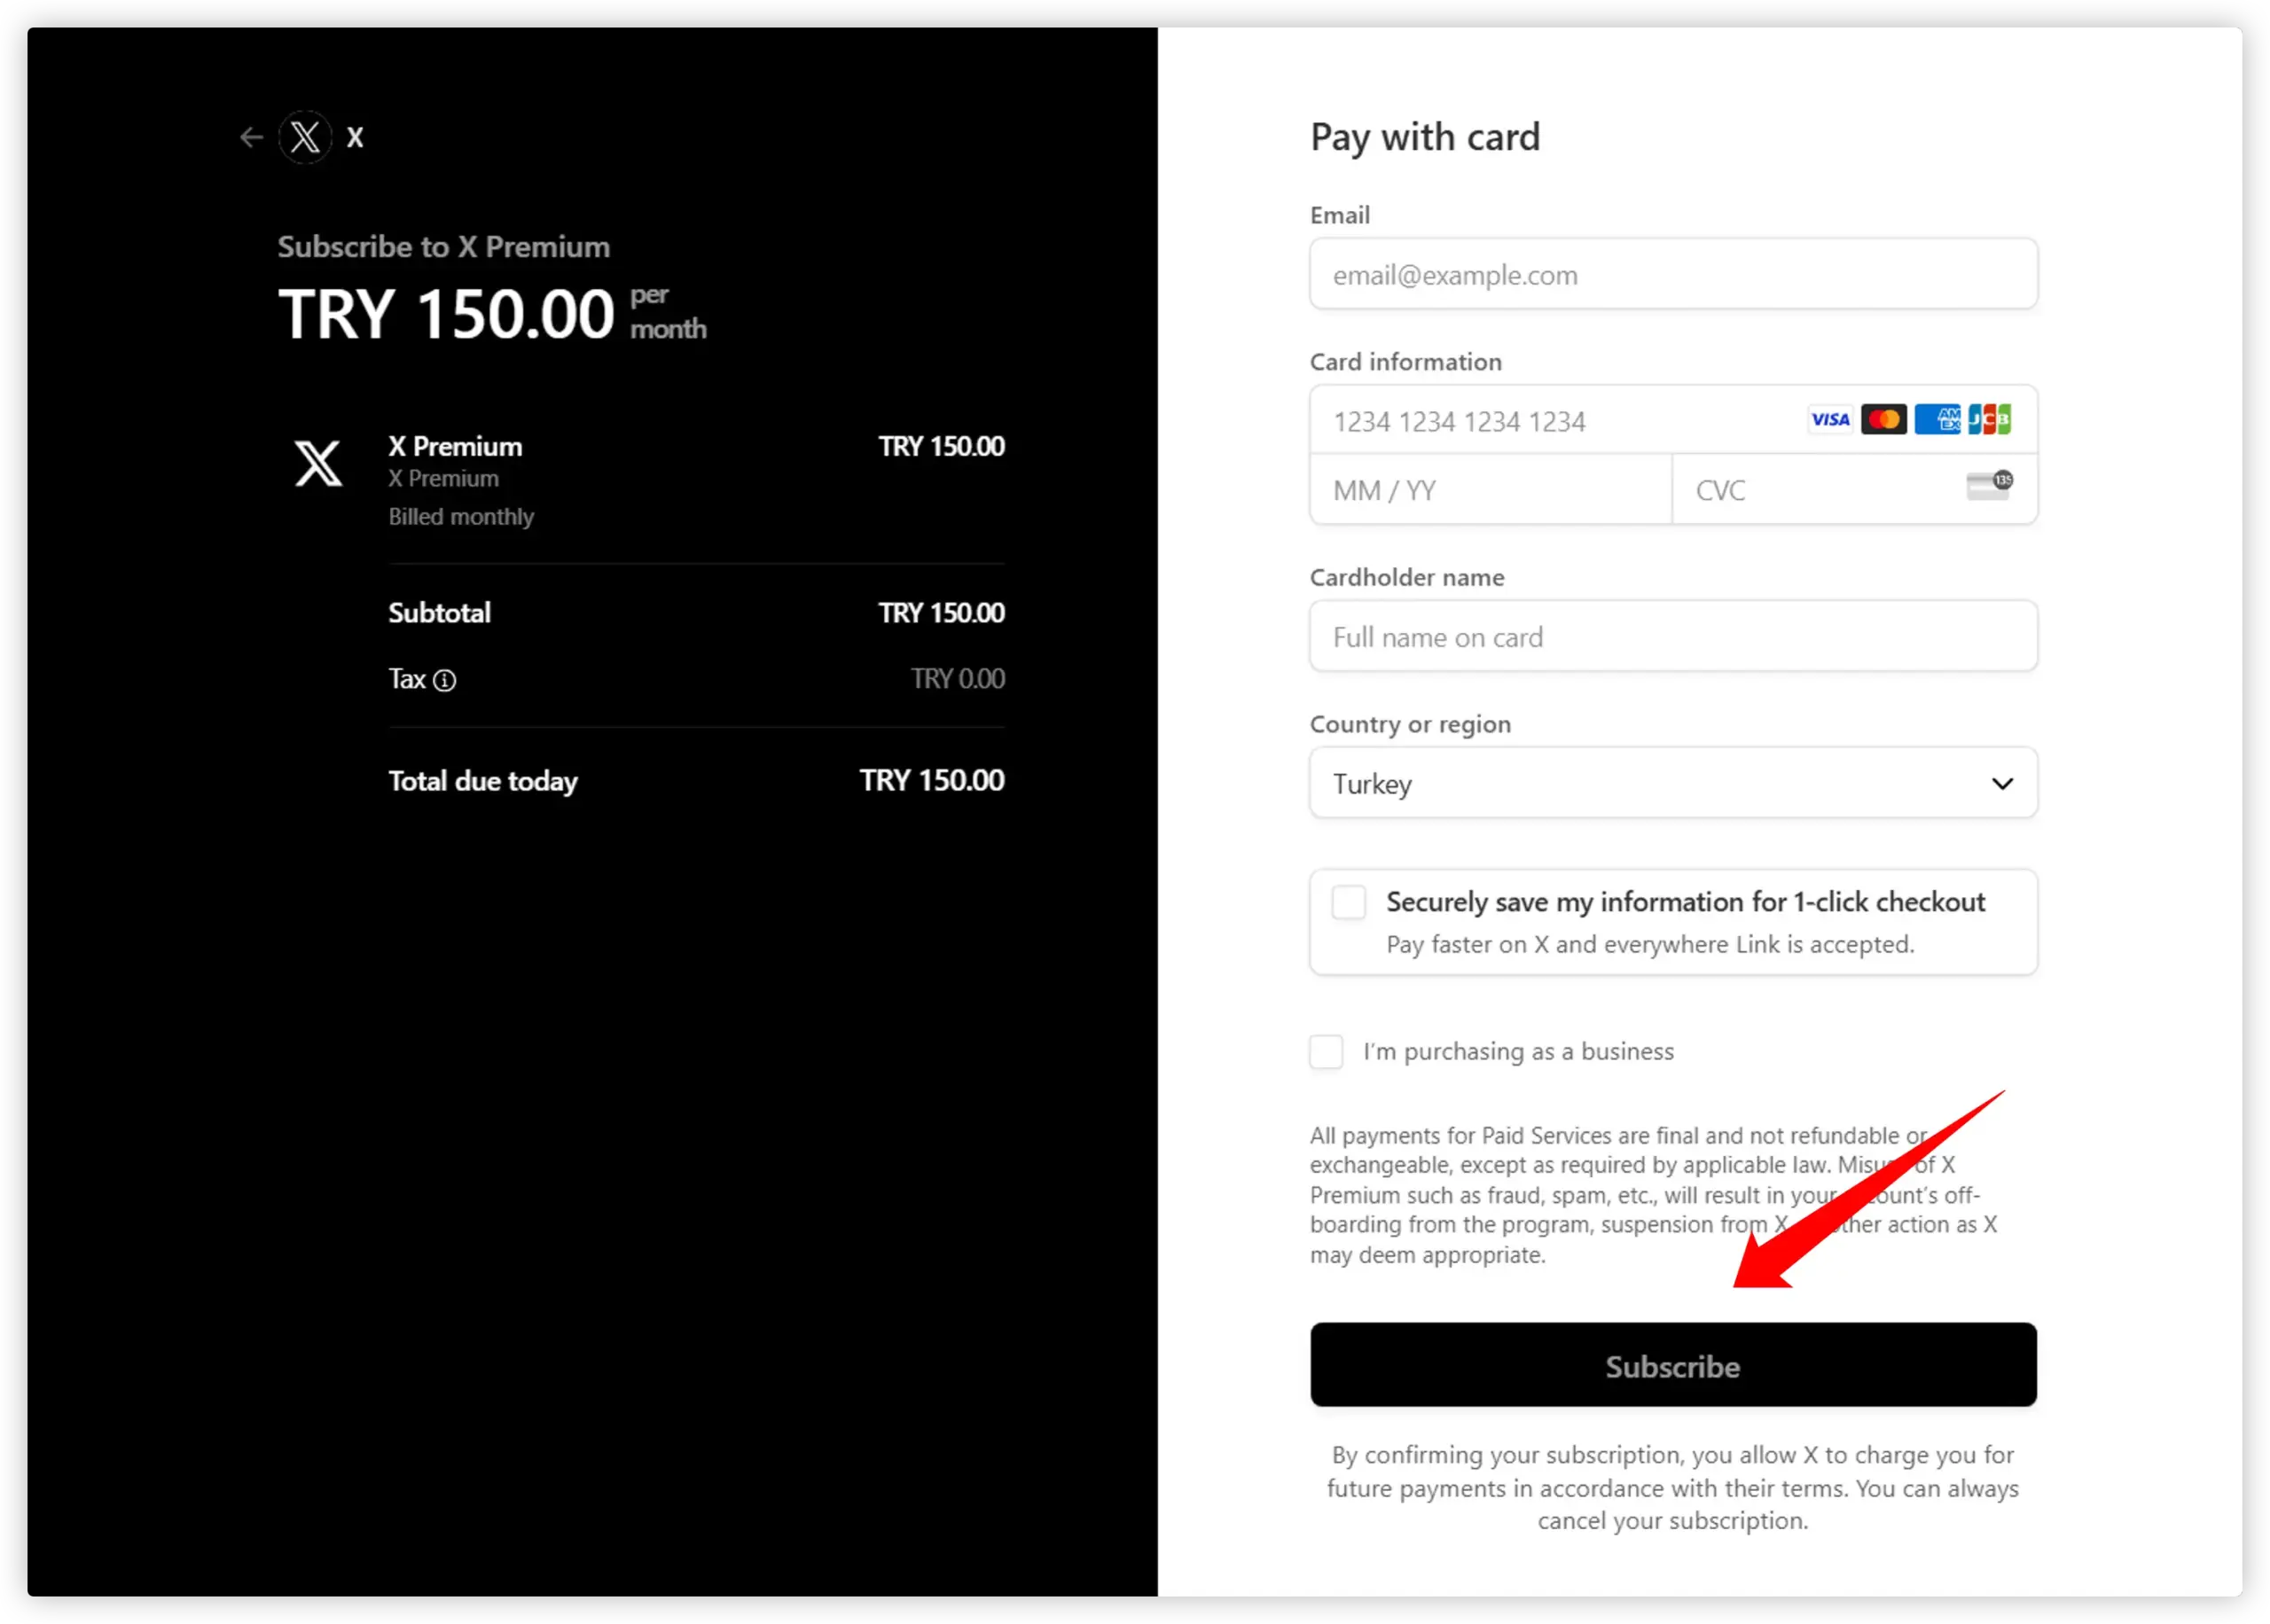The width and height of the screenshot is (2270, 1624).
Task: Click the chevron on Turkey selector
Action: point(2002,784)
